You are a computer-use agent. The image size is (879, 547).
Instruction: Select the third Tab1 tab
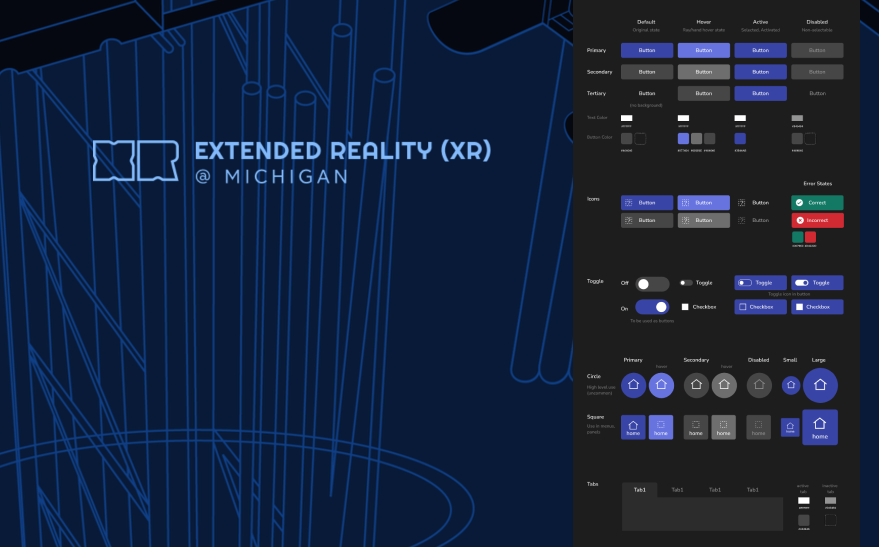(x=715, y=490)
